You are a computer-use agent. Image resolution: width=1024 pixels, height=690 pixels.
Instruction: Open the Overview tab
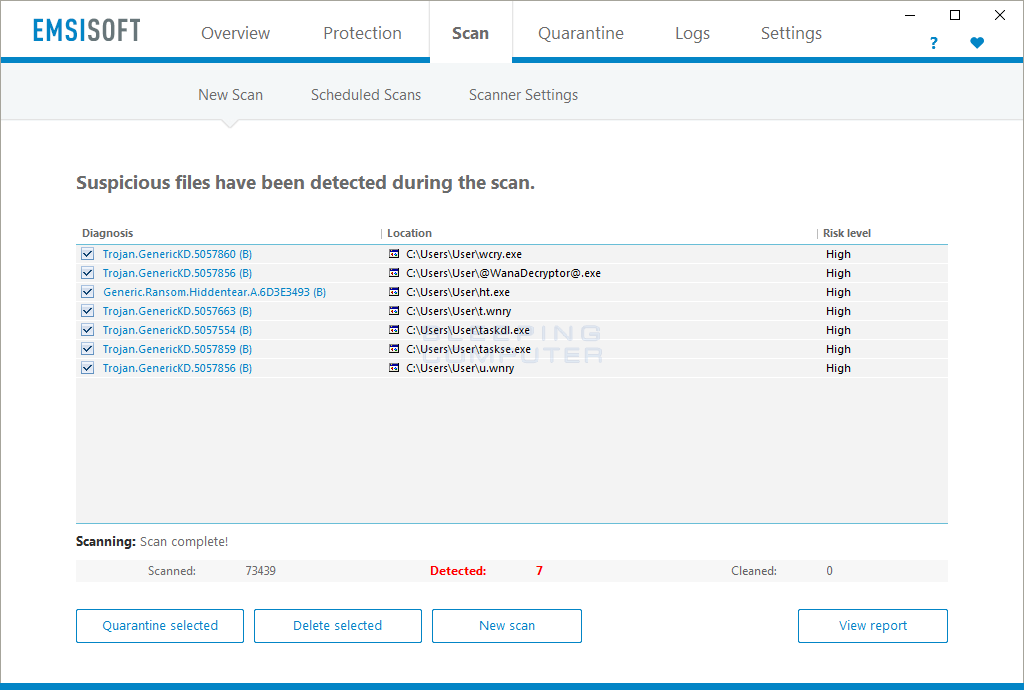pos(235,33)
